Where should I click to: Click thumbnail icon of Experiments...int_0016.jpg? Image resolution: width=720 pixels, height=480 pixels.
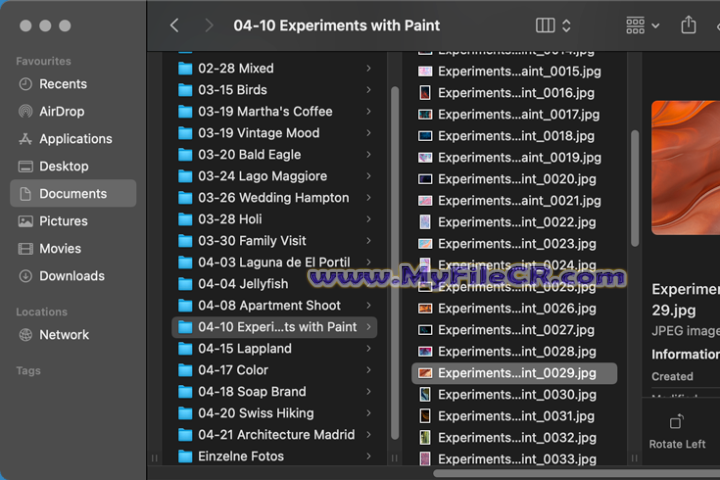point(425,93)
